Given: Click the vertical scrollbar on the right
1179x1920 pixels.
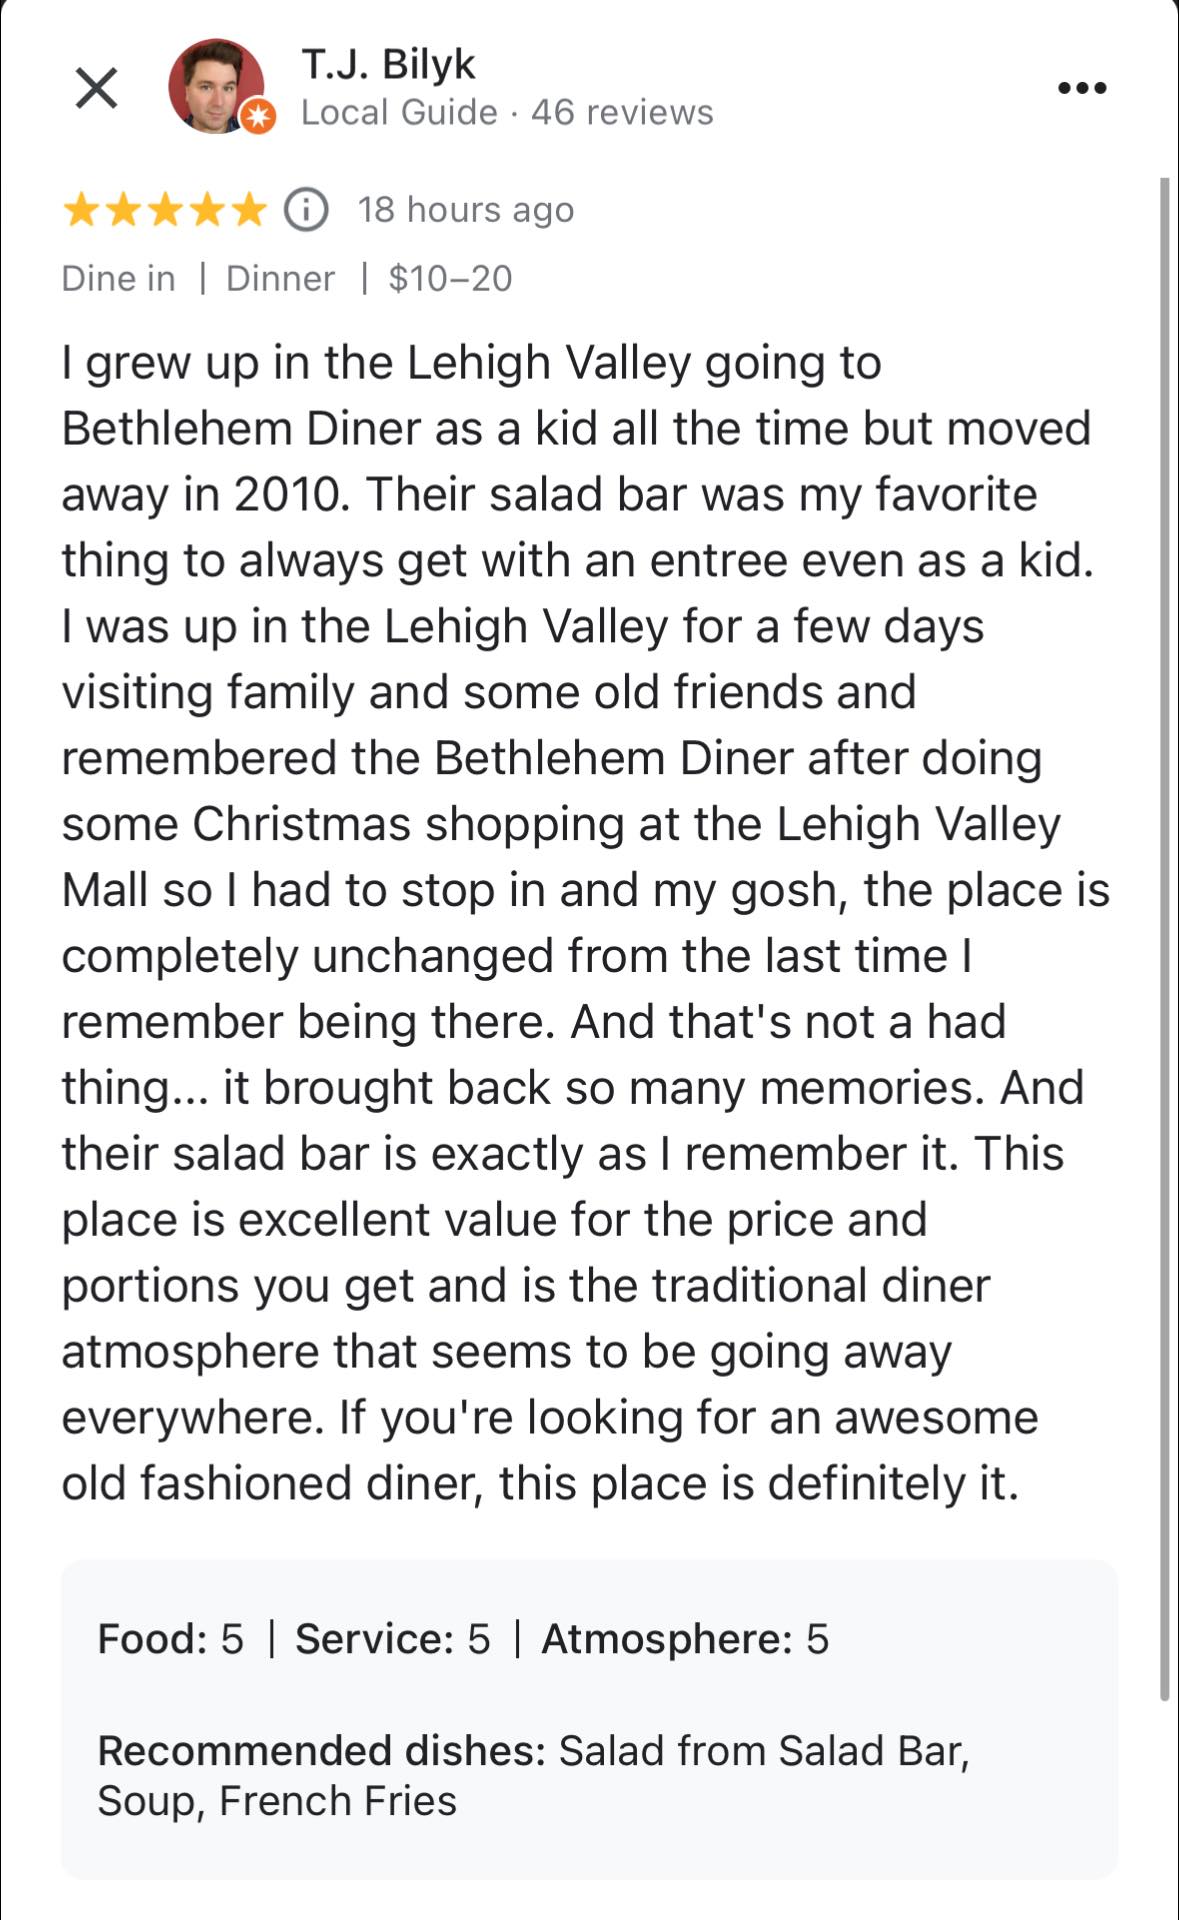Looking at the screenshot, I should pyautogui.click(x=1164, y=938).
